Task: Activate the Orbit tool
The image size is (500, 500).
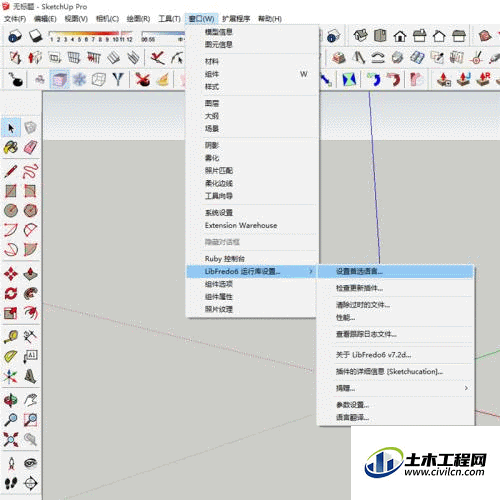Action: (x=11, y=400)
